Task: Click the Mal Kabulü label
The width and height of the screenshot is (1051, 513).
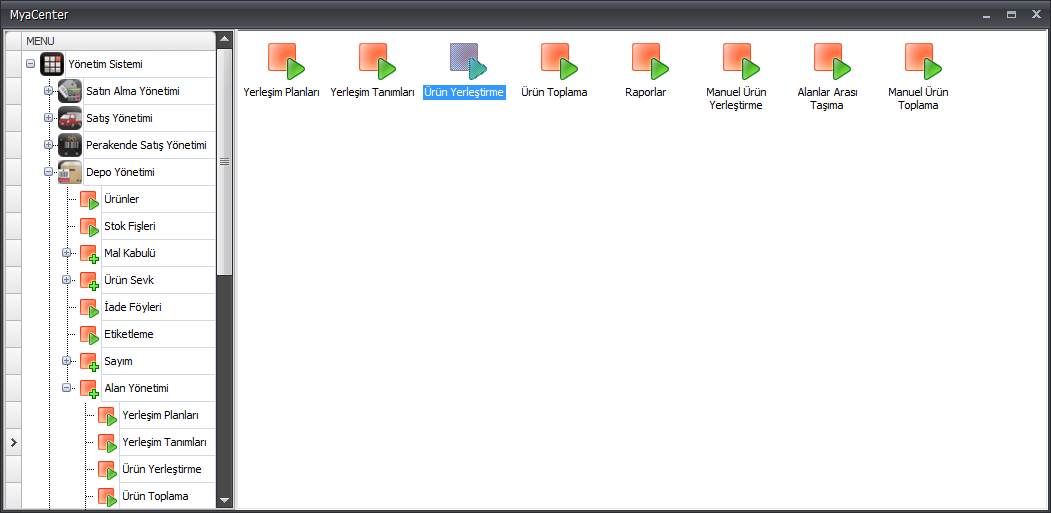Action: pyautogui.click(x=130, y=253)
